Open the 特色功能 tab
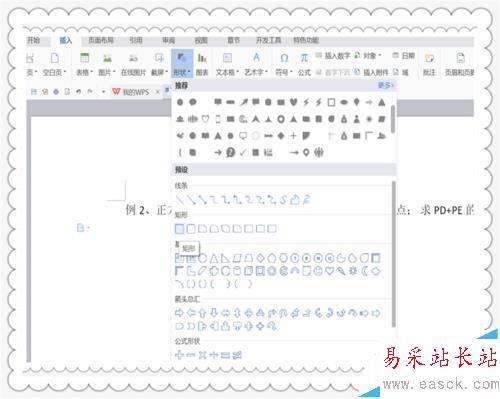The height and width of the screenshot is (399, 500). tap(306, 41)
